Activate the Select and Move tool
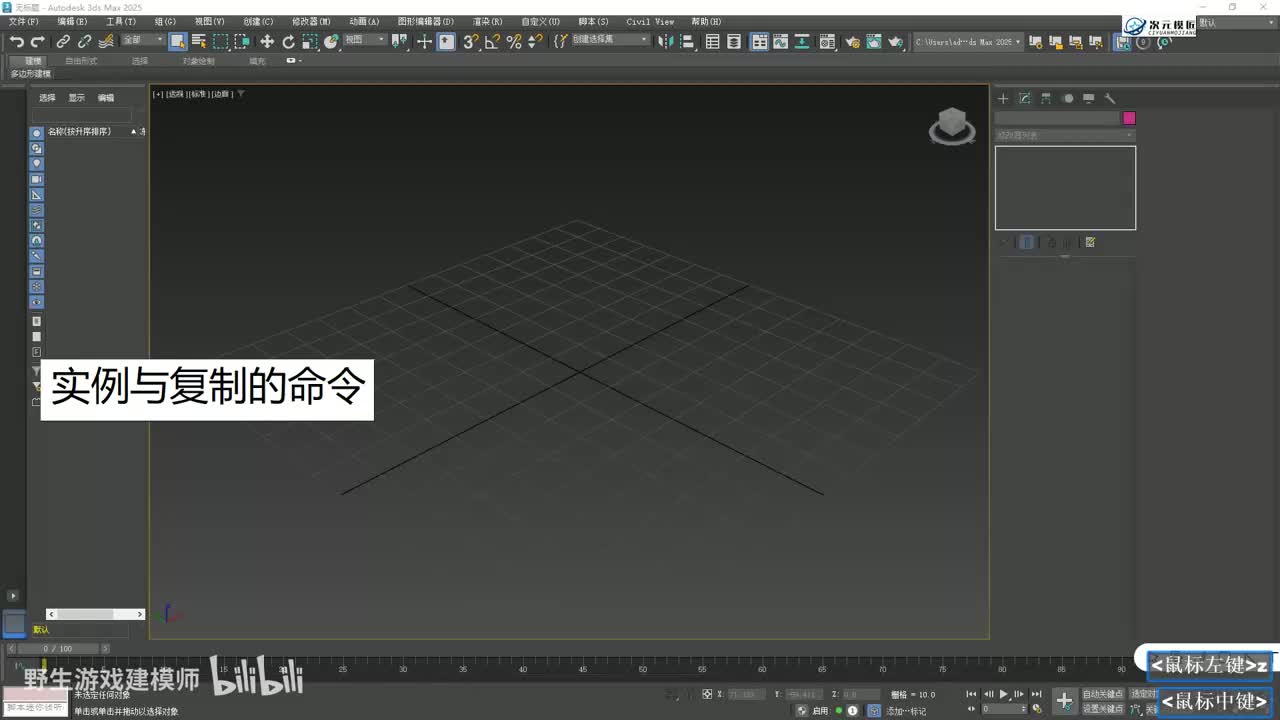Image resolution: width=1280 pixels, height=720 pixels. tap(267, 41)
